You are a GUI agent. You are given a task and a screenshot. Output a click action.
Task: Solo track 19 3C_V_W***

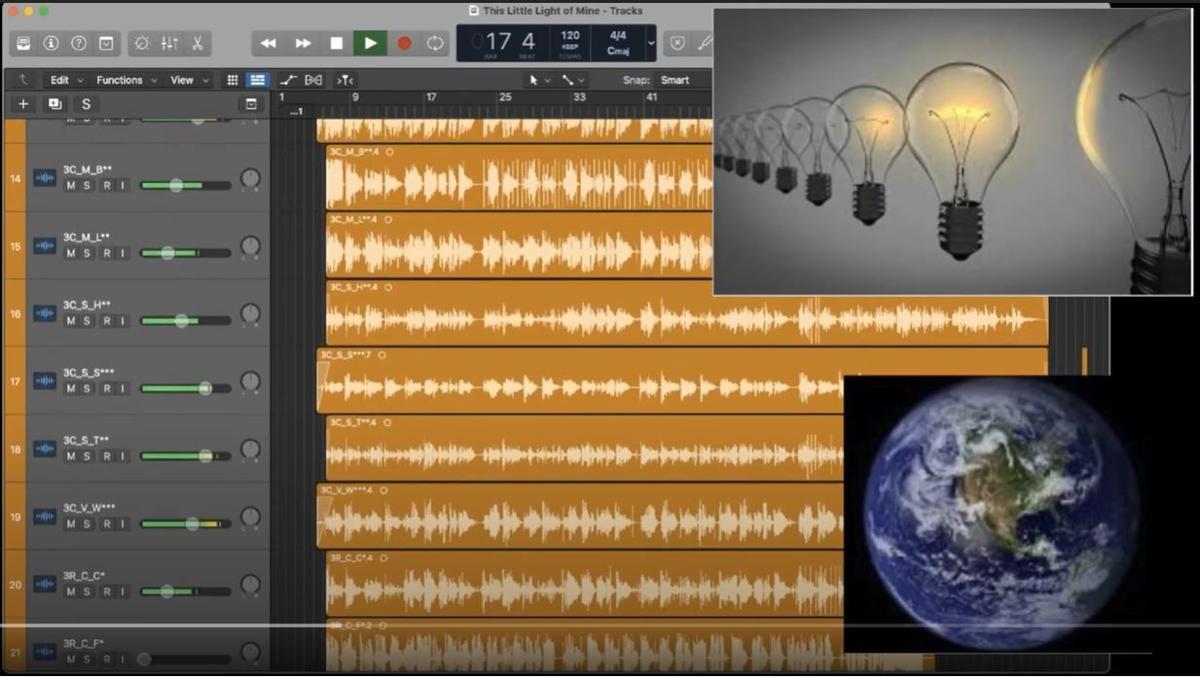(87, 523)
